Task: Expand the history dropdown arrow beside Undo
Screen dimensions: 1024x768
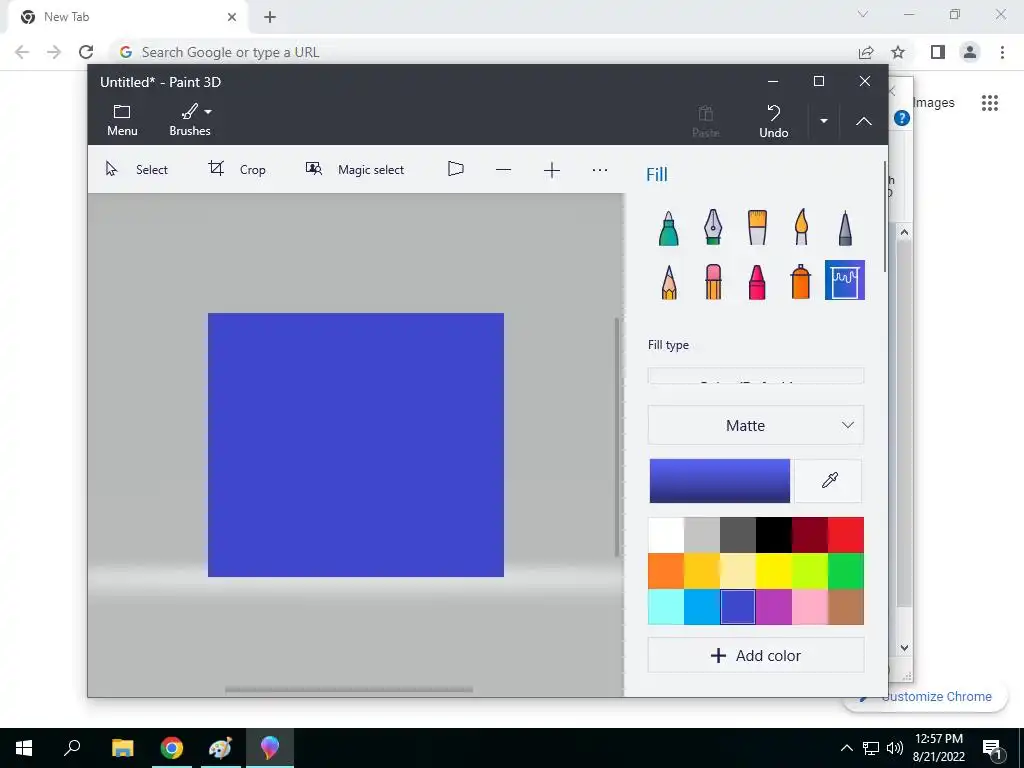Action: coord(824,121)
